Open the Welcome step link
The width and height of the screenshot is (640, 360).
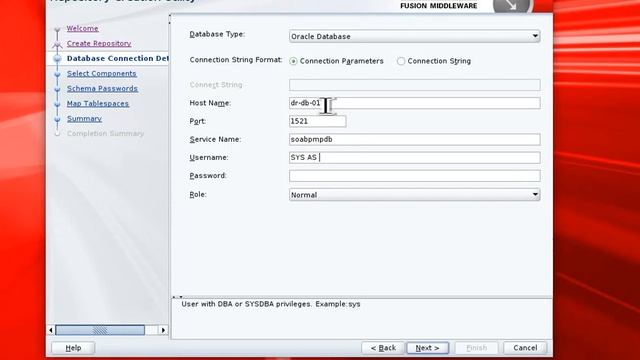pyautogui.click(x=82, y=28)
